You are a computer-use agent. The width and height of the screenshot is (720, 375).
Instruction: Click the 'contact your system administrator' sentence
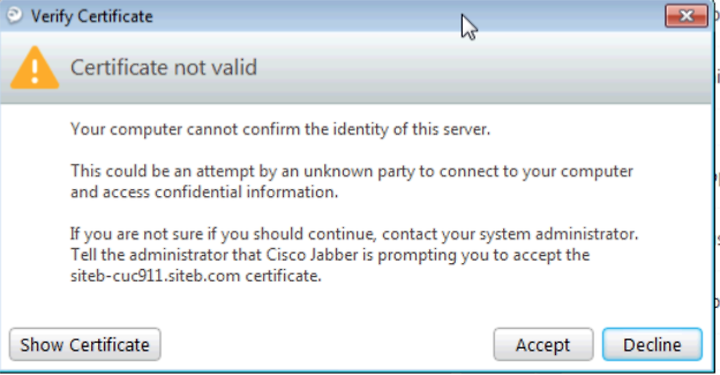[x=354, y=234]
